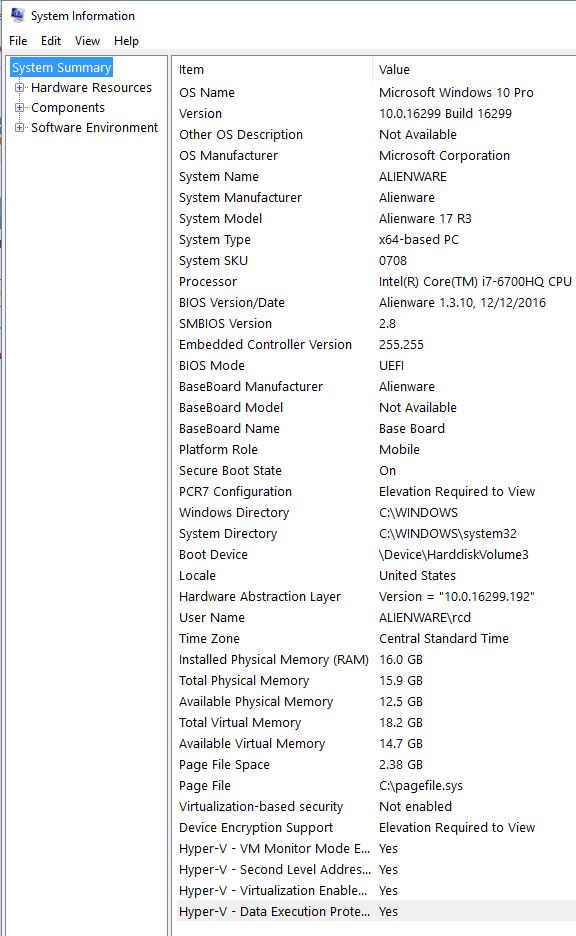576x936 pixels.
Task: Select System Model row
Action: pyautogui.click(x=374, y=218)
